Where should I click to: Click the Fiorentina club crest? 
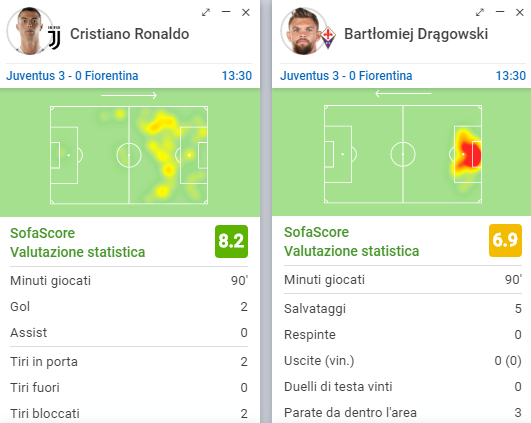click(x=328, y=38)
